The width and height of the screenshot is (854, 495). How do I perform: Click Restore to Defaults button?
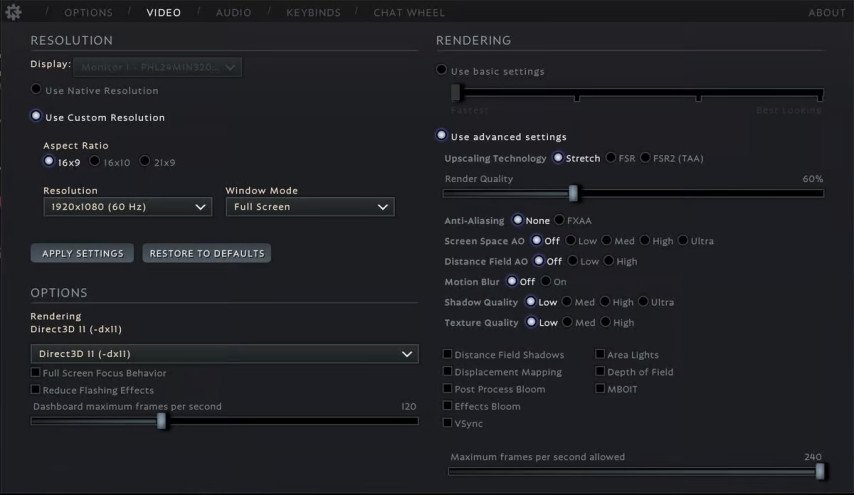pos(207,253)
